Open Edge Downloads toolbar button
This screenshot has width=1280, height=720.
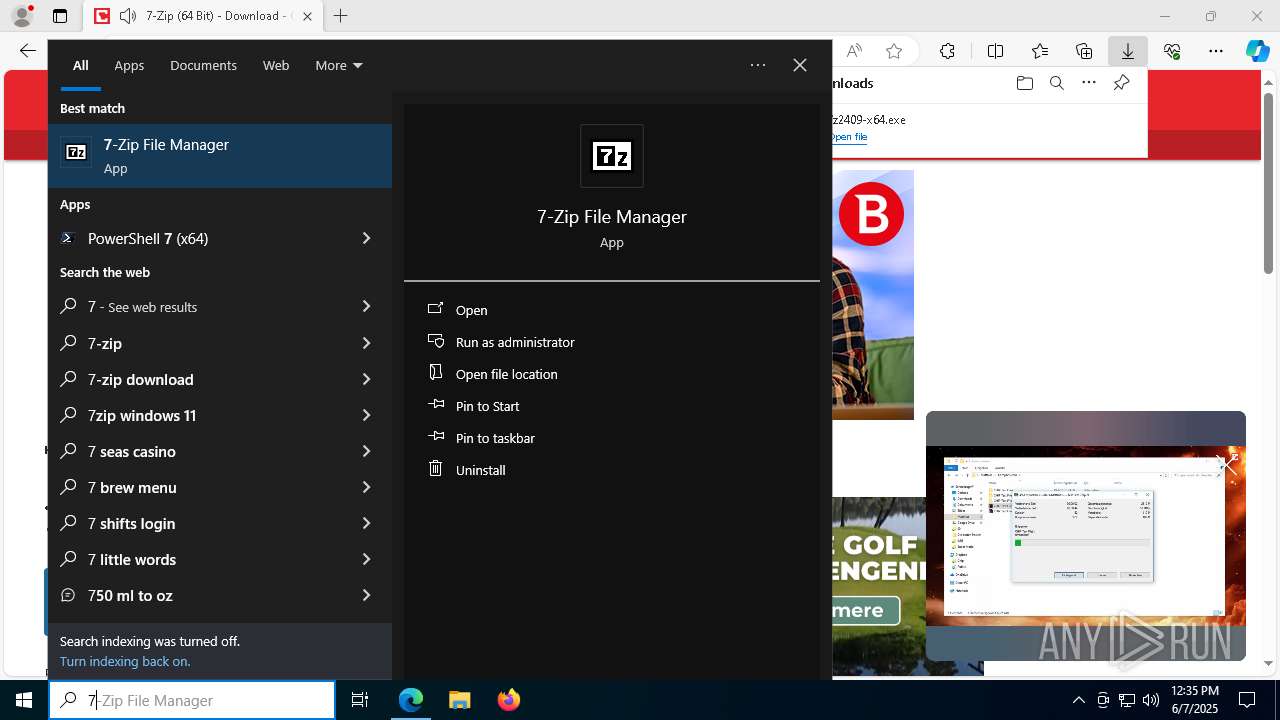pyautogui.click(x=1127, y=51)
